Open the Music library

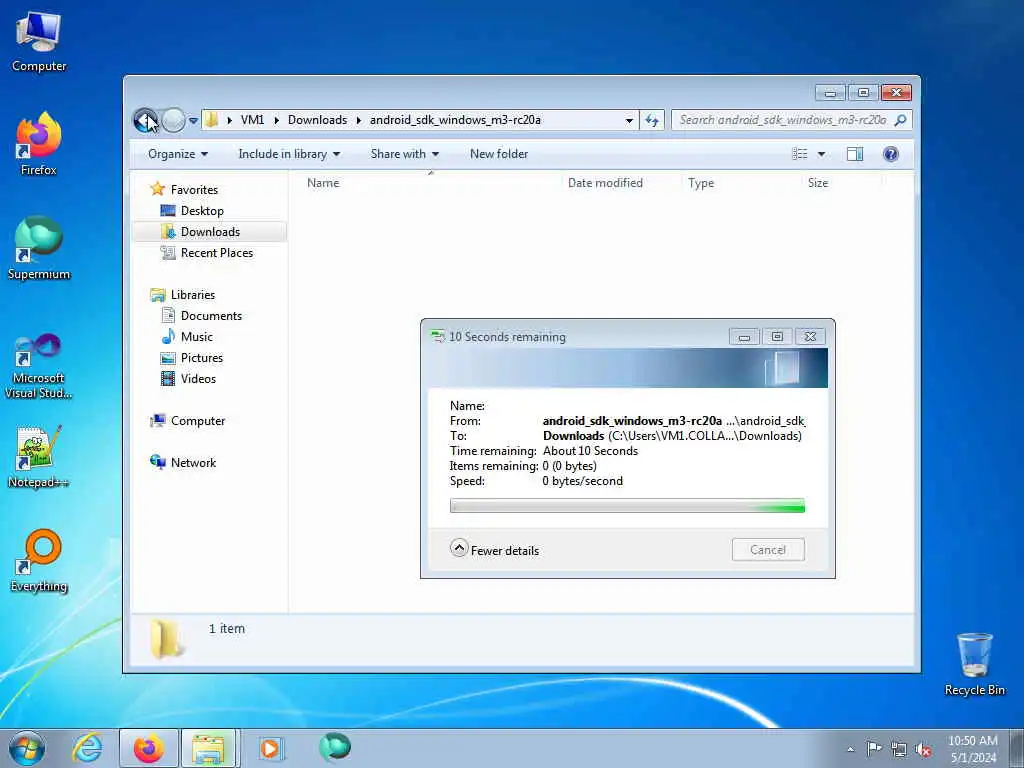(197, 336)
